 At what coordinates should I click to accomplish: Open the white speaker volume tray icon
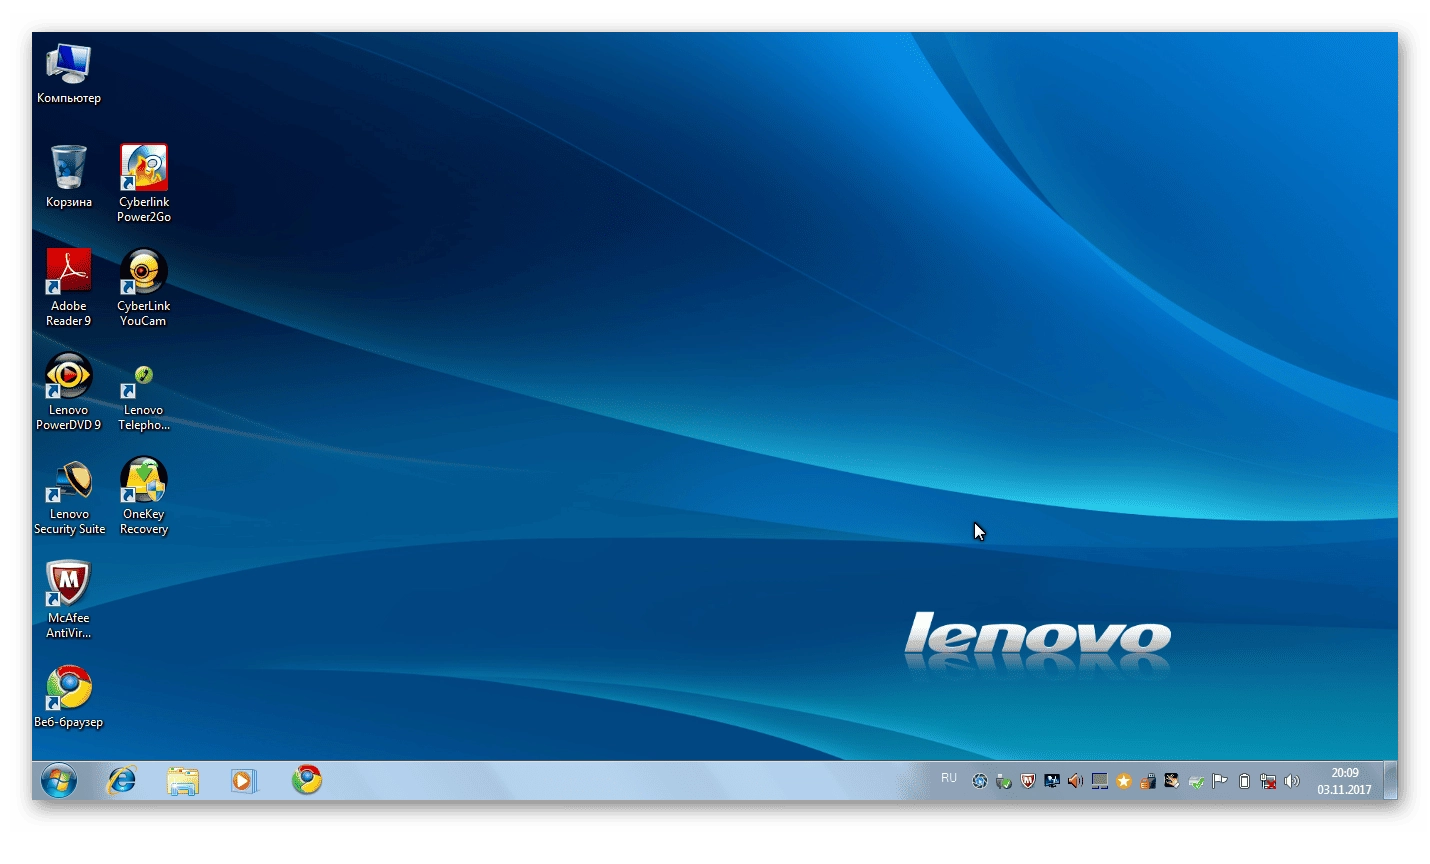1292,781
